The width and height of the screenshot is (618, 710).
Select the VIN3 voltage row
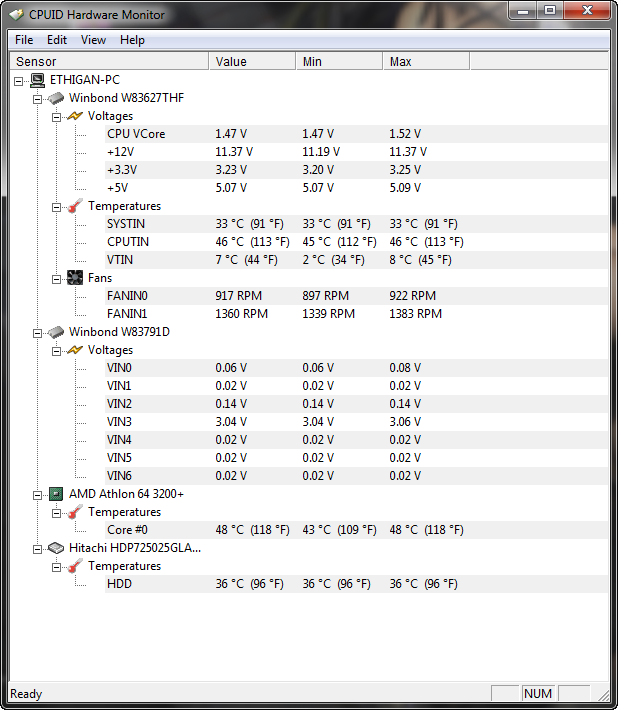(356, 422)
